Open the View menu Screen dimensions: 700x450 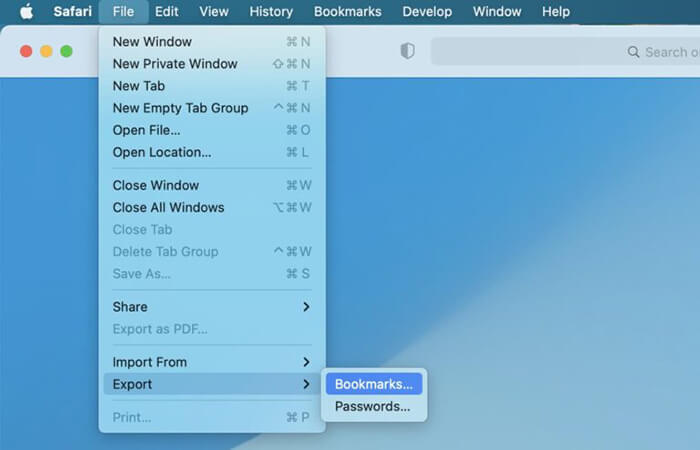click(x=214, y=11)
